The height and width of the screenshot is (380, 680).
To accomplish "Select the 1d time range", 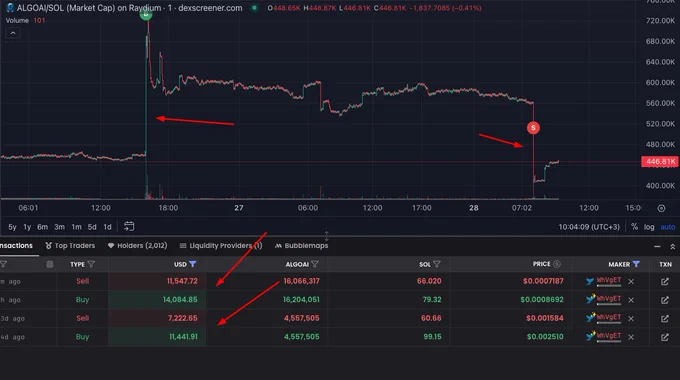I will (107, 227).
